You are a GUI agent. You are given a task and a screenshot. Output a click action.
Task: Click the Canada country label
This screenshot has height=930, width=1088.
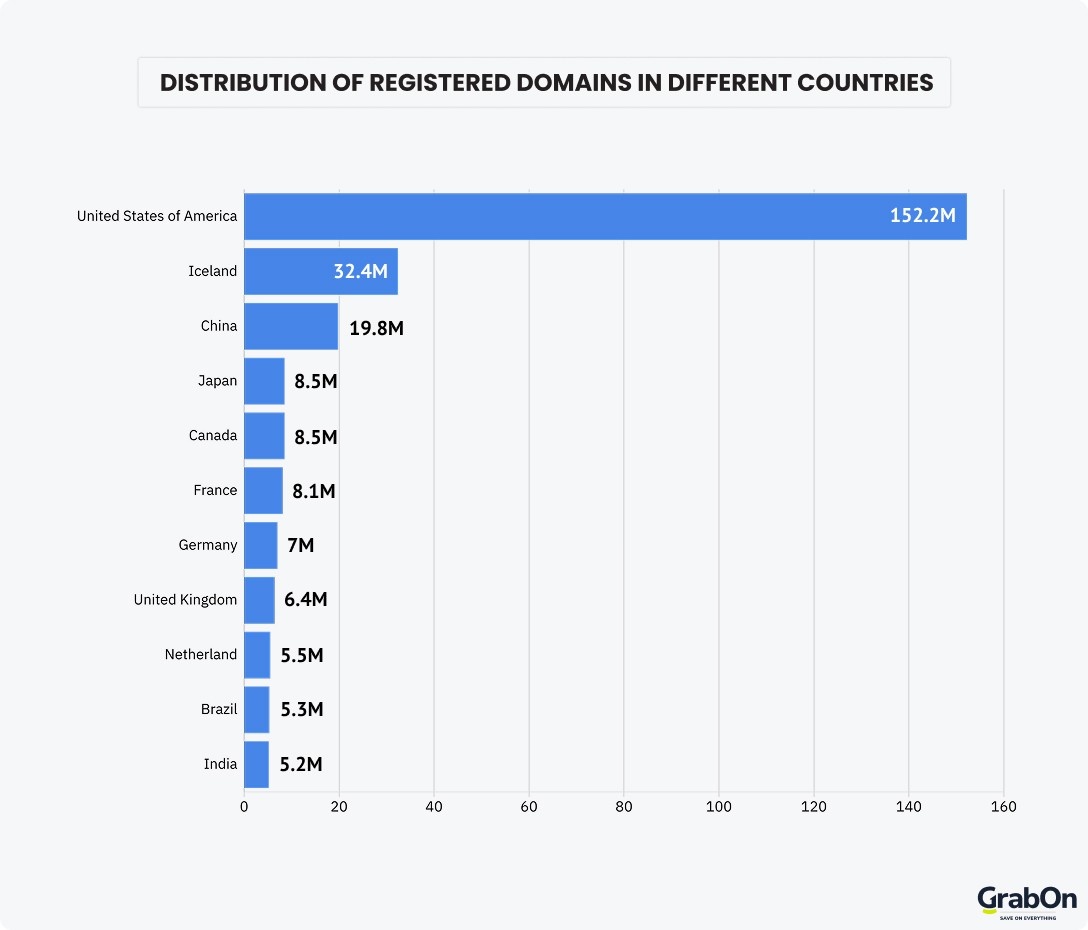(x=213, y=435)
